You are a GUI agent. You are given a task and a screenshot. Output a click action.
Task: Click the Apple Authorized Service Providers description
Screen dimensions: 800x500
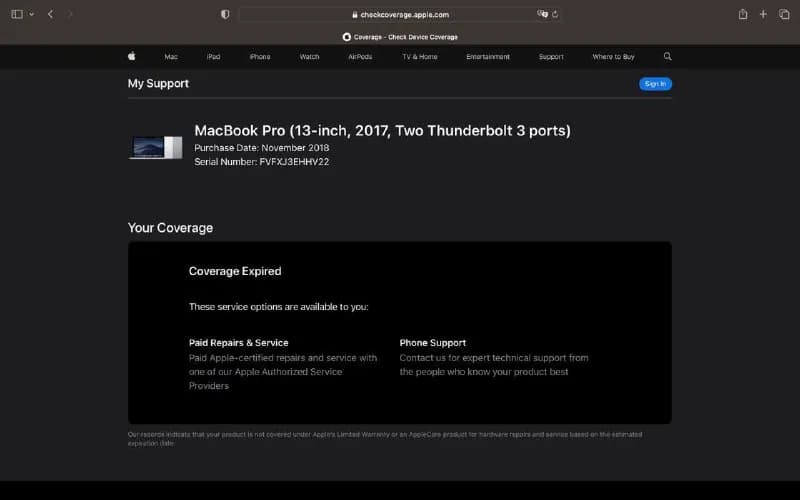pos(283,372)
